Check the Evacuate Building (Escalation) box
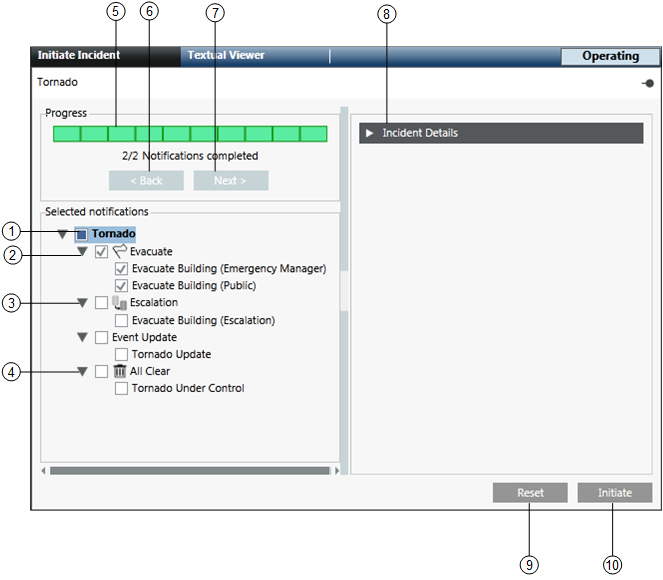Image resolution: width=663 pixels, height=580 pixels. pyautogui.click(x=121, y=321)
